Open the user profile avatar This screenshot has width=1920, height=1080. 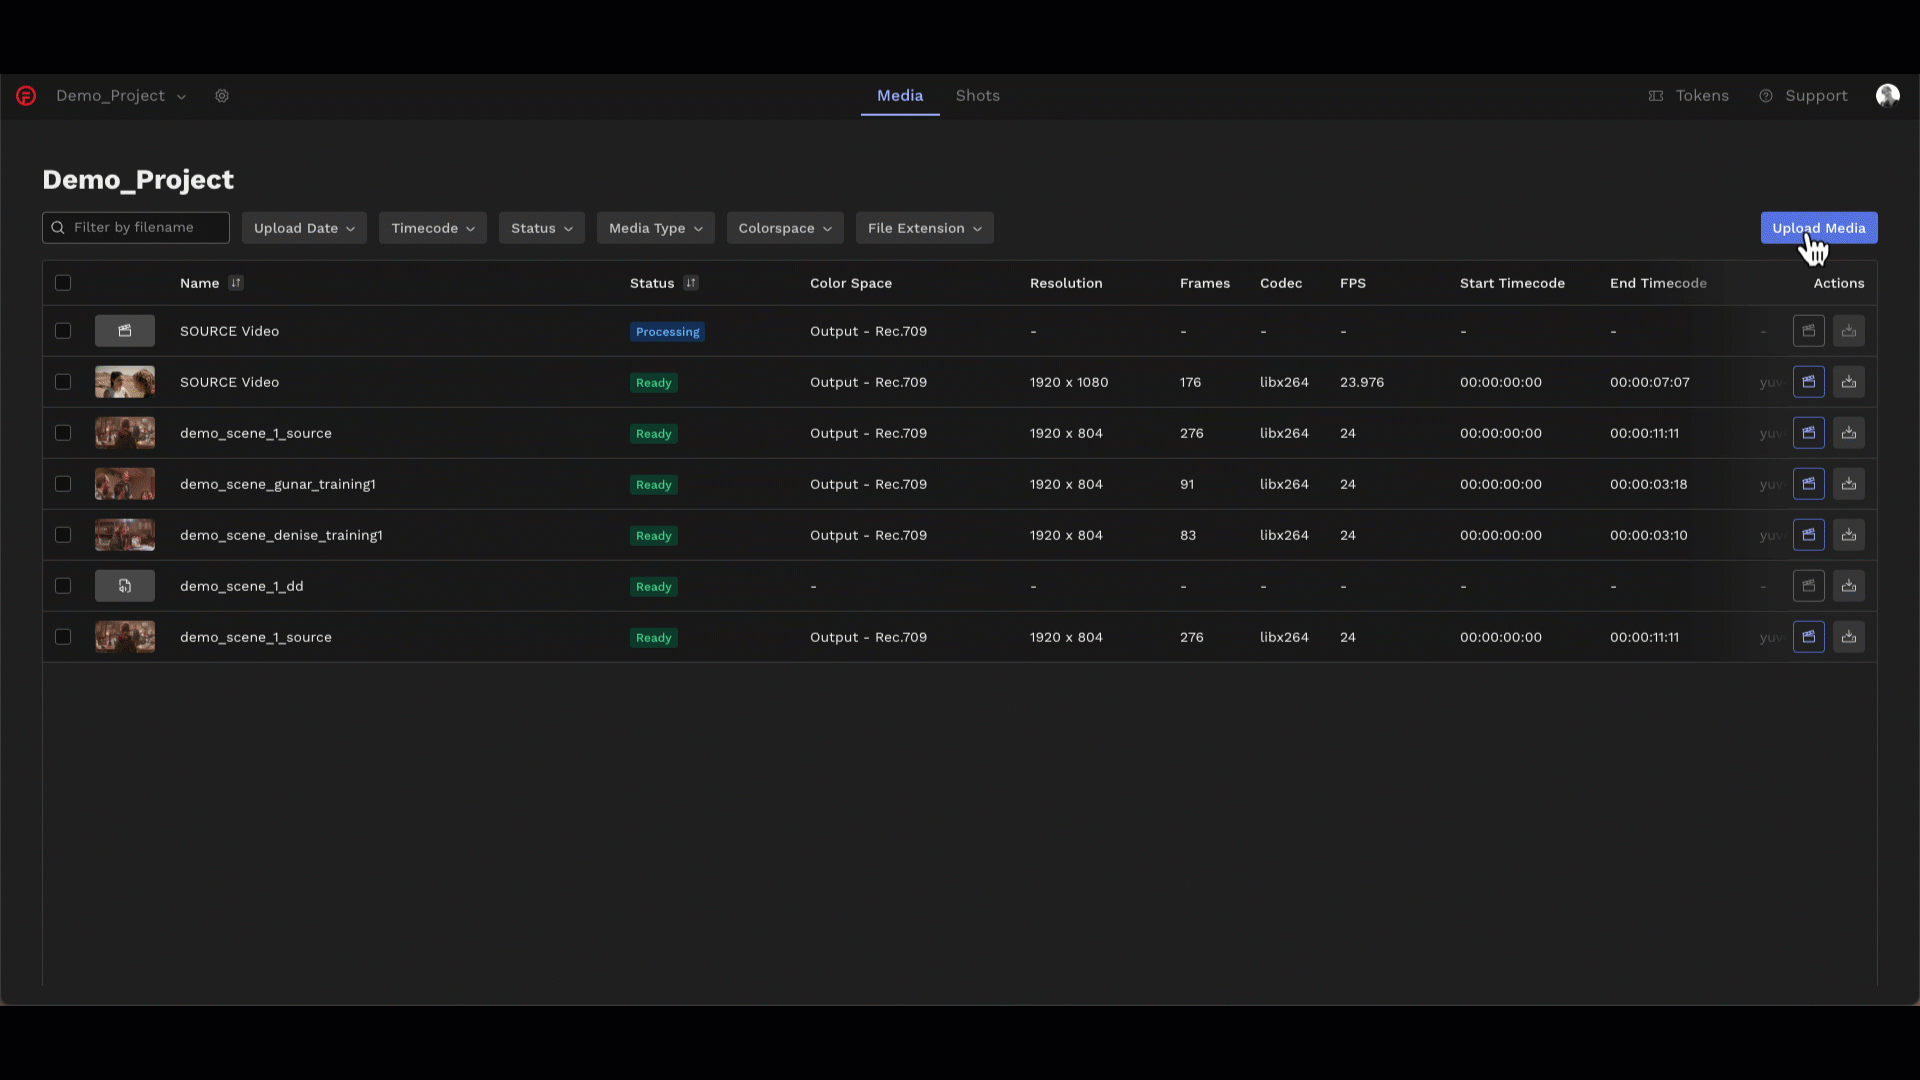(x=1887, y=96)
